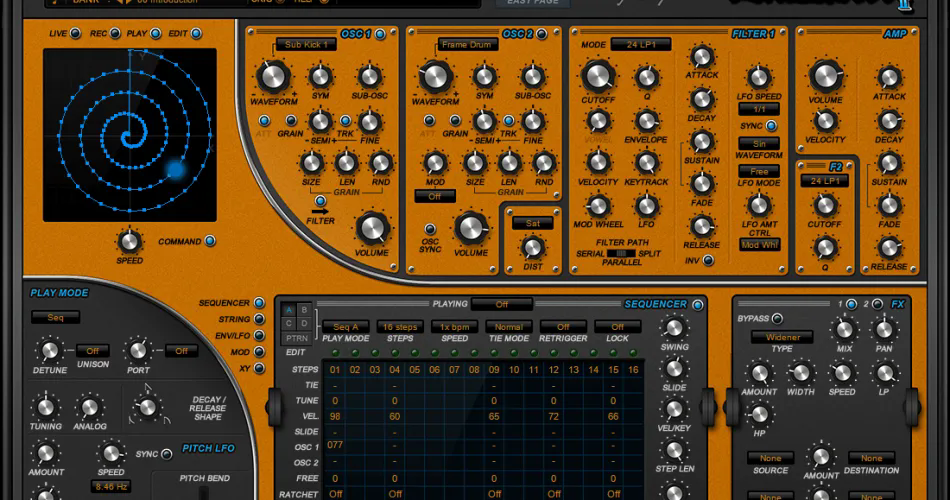Select the ENV/LFO page LED

(259, 335)
